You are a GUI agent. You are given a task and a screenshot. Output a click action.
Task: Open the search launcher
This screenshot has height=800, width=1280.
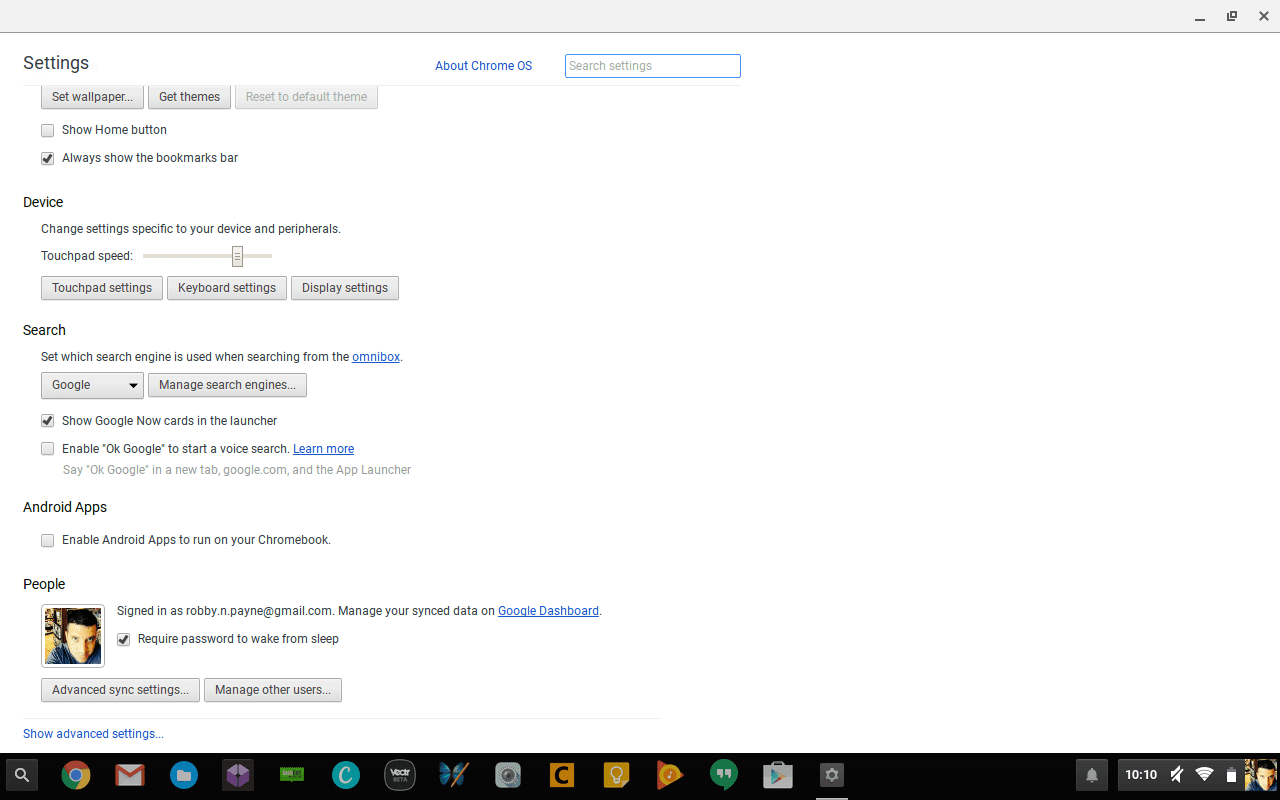21,775
